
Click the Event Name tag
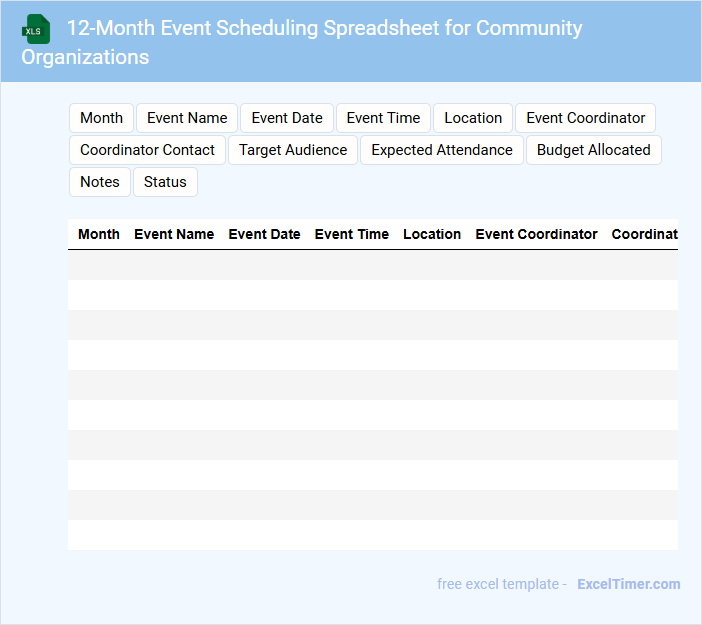click(x=187, y=118)
